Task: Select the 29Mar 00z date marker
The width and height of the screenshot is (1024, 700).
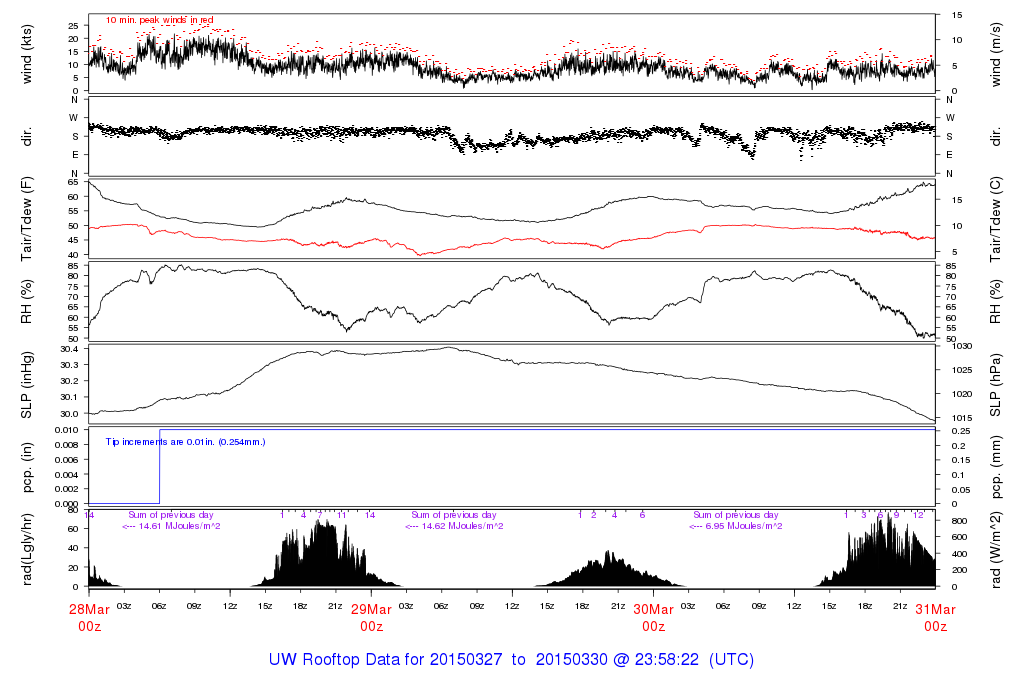Action: tap(371, 617)
